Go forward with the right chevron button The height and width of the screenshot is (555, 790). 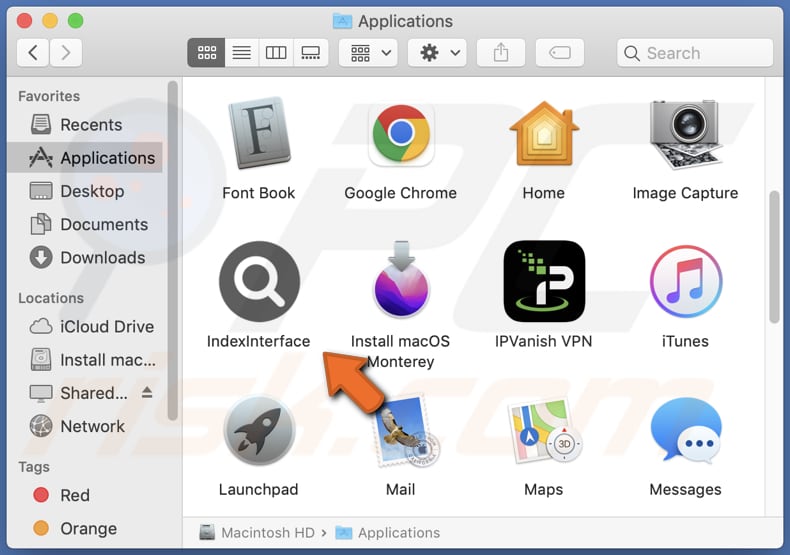click(65, 52)
